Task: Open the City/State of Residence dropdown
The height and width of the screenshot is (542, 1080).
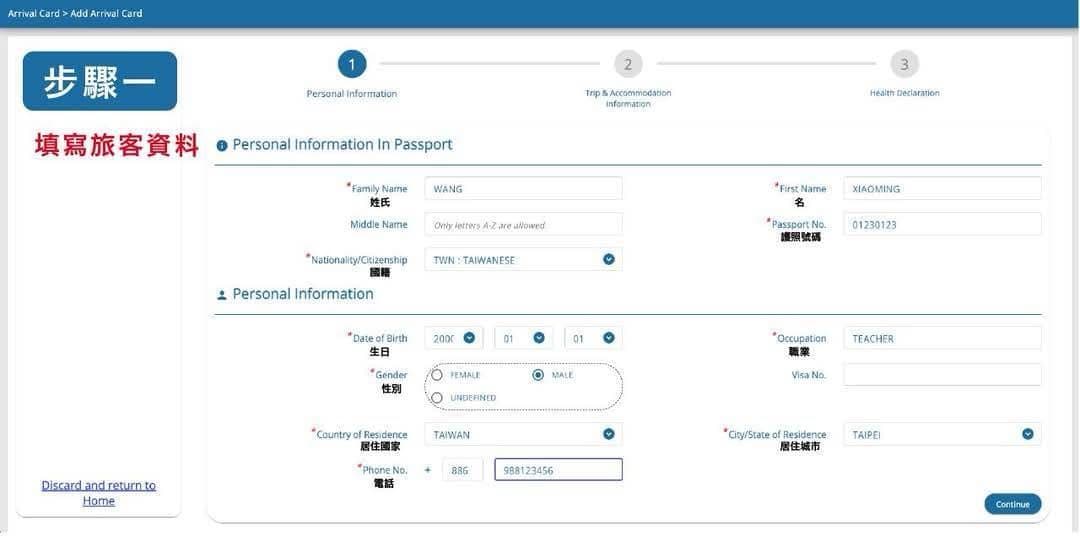Action: click(942, 435)
